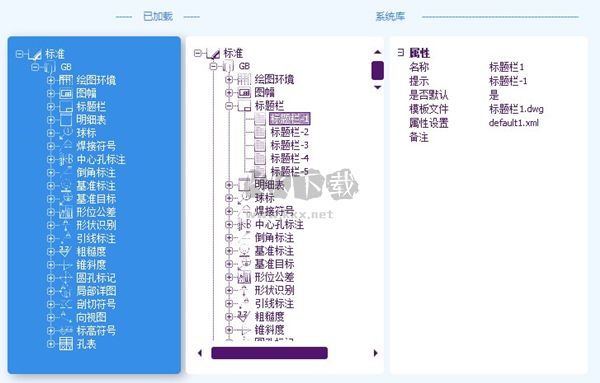This screenshot has width=600, height=383.
Task: Click 明细表 icon in system library tree
Action: click(x=245, y=185)
